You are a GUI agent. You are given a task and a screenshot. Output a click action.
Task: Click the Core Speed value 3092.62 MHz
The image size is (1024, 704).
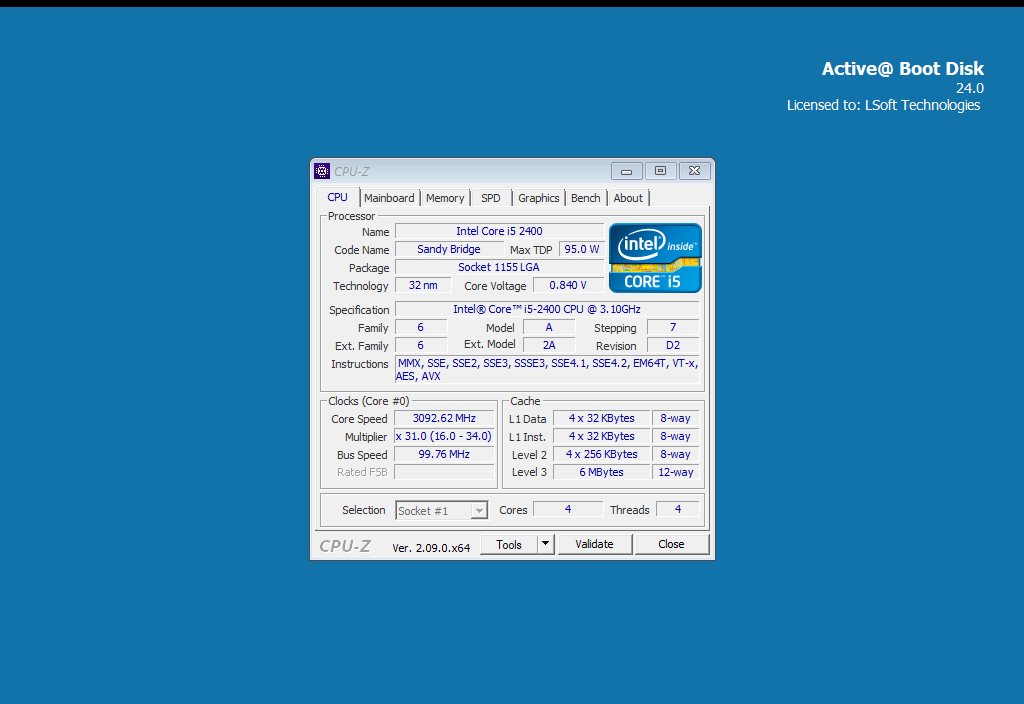444,418
